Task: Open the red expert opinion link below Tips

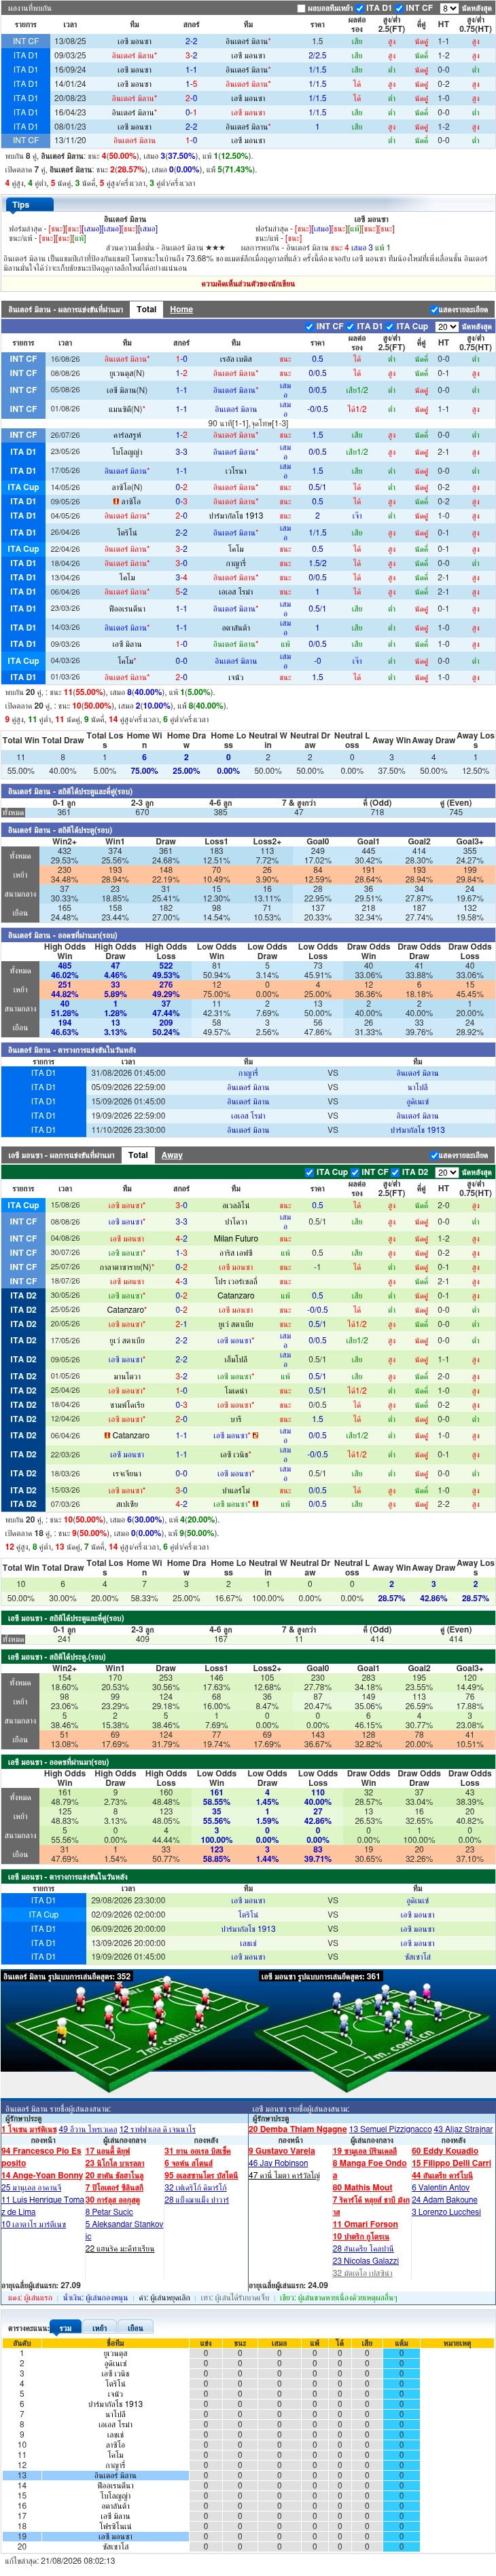Action: (248, 283)
